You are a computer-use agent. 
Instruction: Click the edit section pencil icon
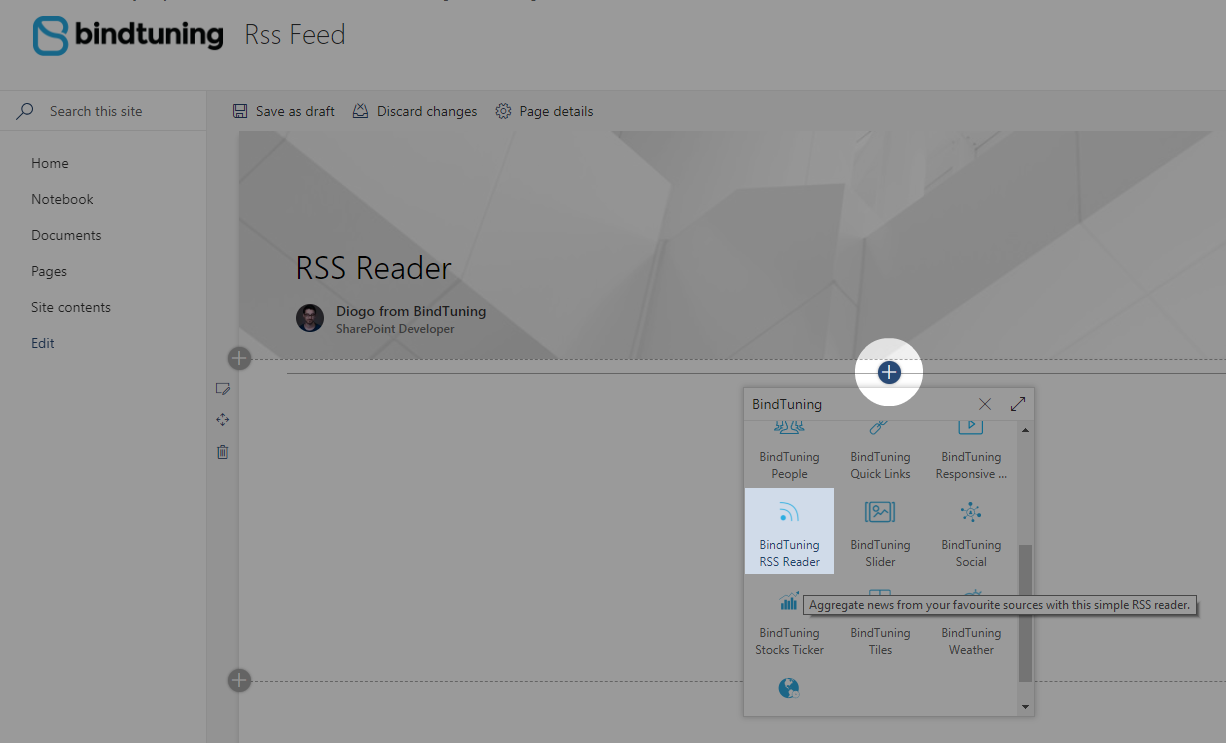coord(223,388)
